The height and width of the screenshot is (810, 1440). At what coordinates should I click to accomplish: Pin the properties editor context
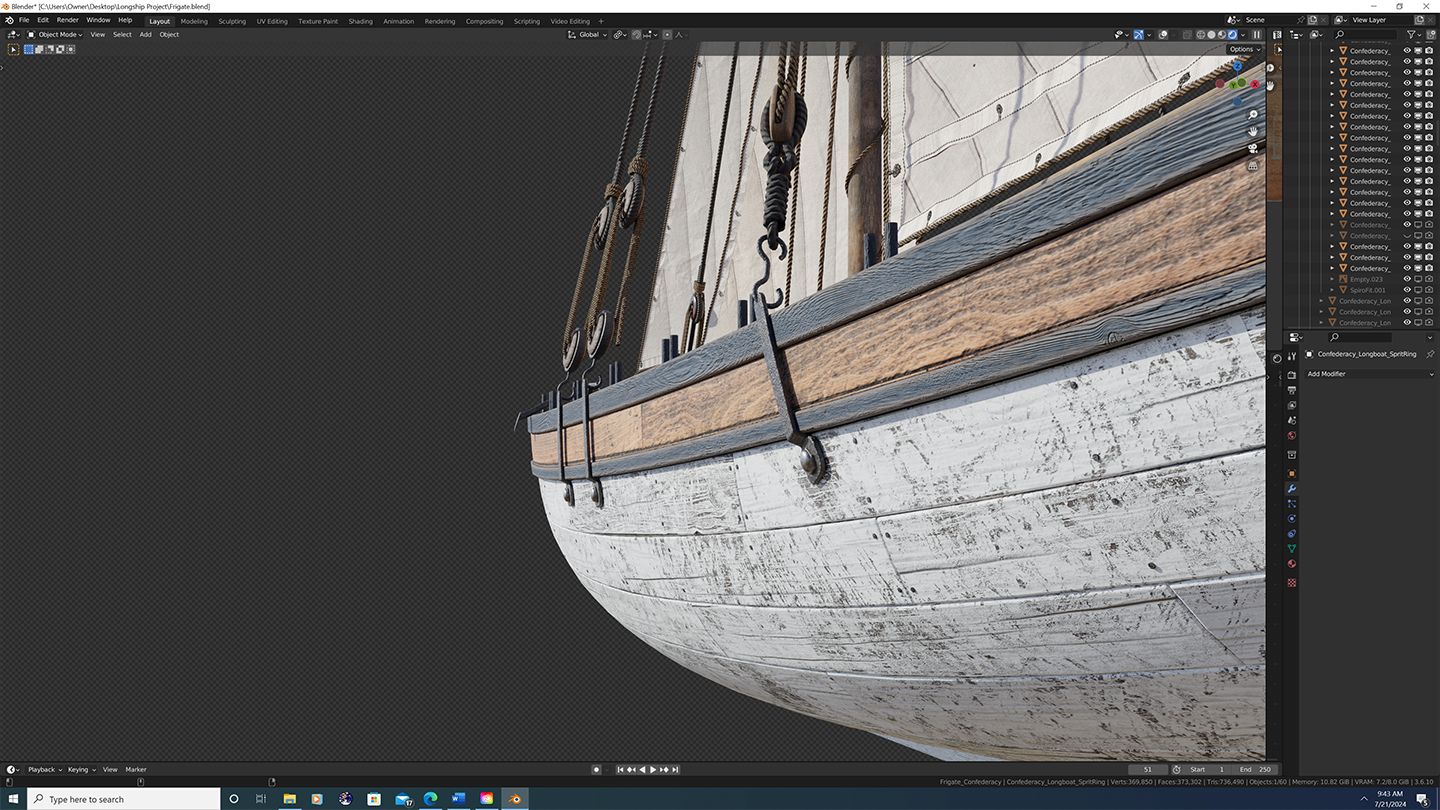click(1429, 354)
